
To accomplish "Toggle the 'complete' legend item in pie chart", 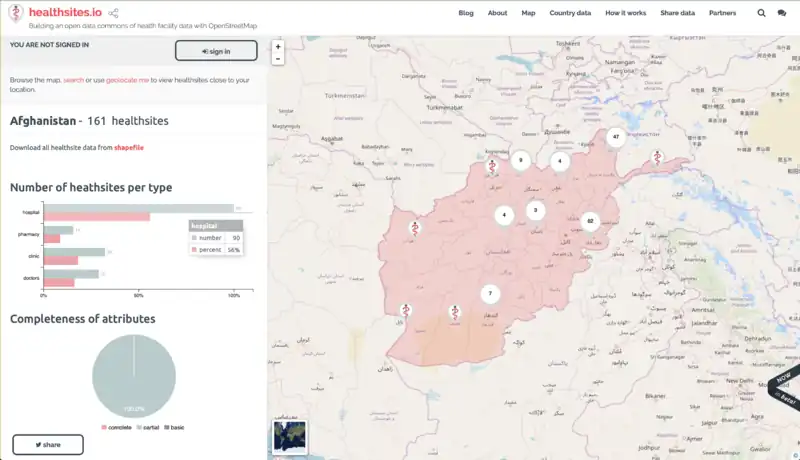I will (x=118, y=427).
